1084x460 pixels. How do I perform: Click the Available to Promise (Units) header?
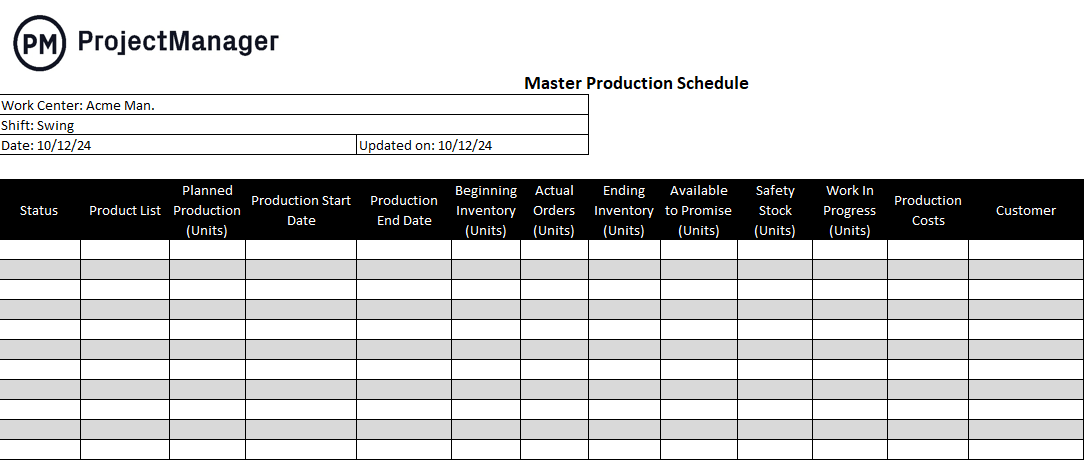(x=699, y=210)
